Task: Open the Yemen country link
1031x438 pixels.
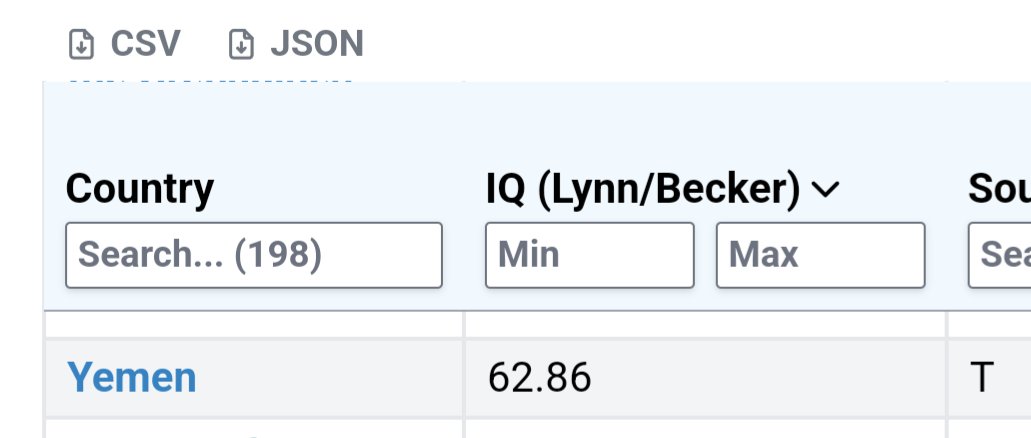Action: coord(132,377)
